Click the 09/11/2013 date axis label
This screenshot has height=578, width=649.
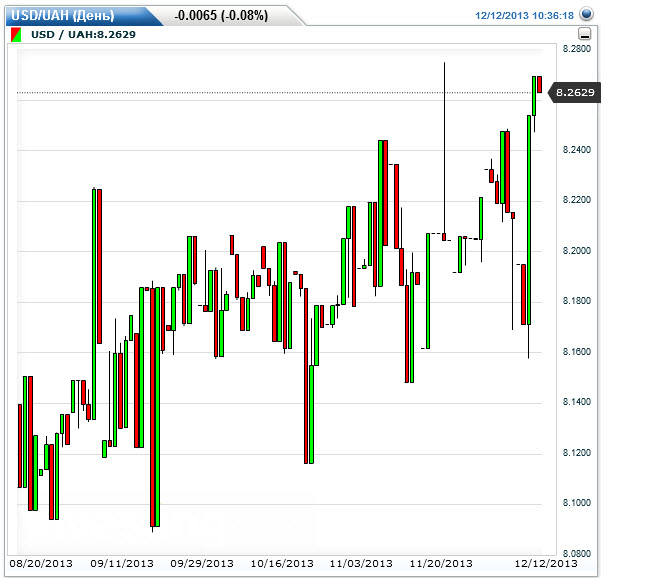tap(122, 564)
